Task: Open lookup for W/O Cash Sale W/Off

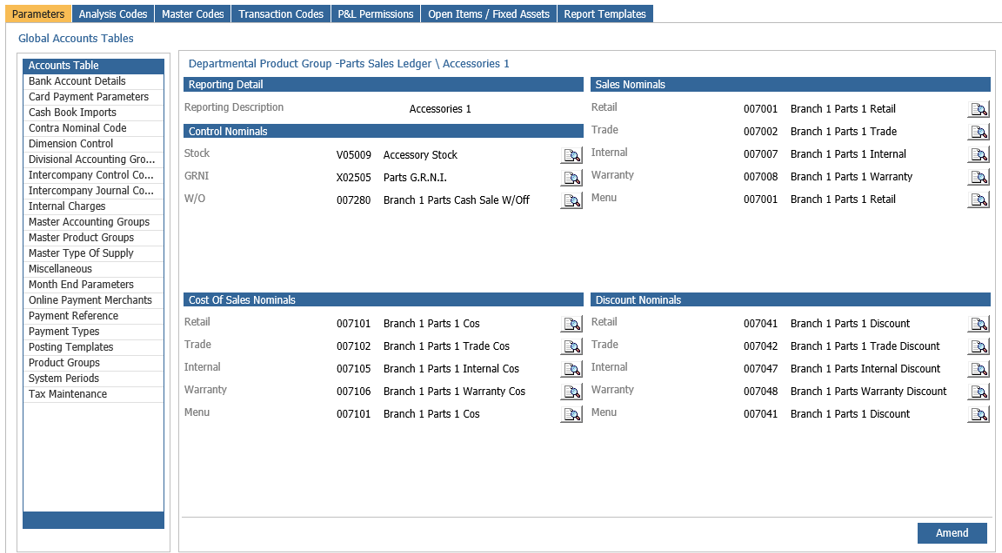Action: 571,200
